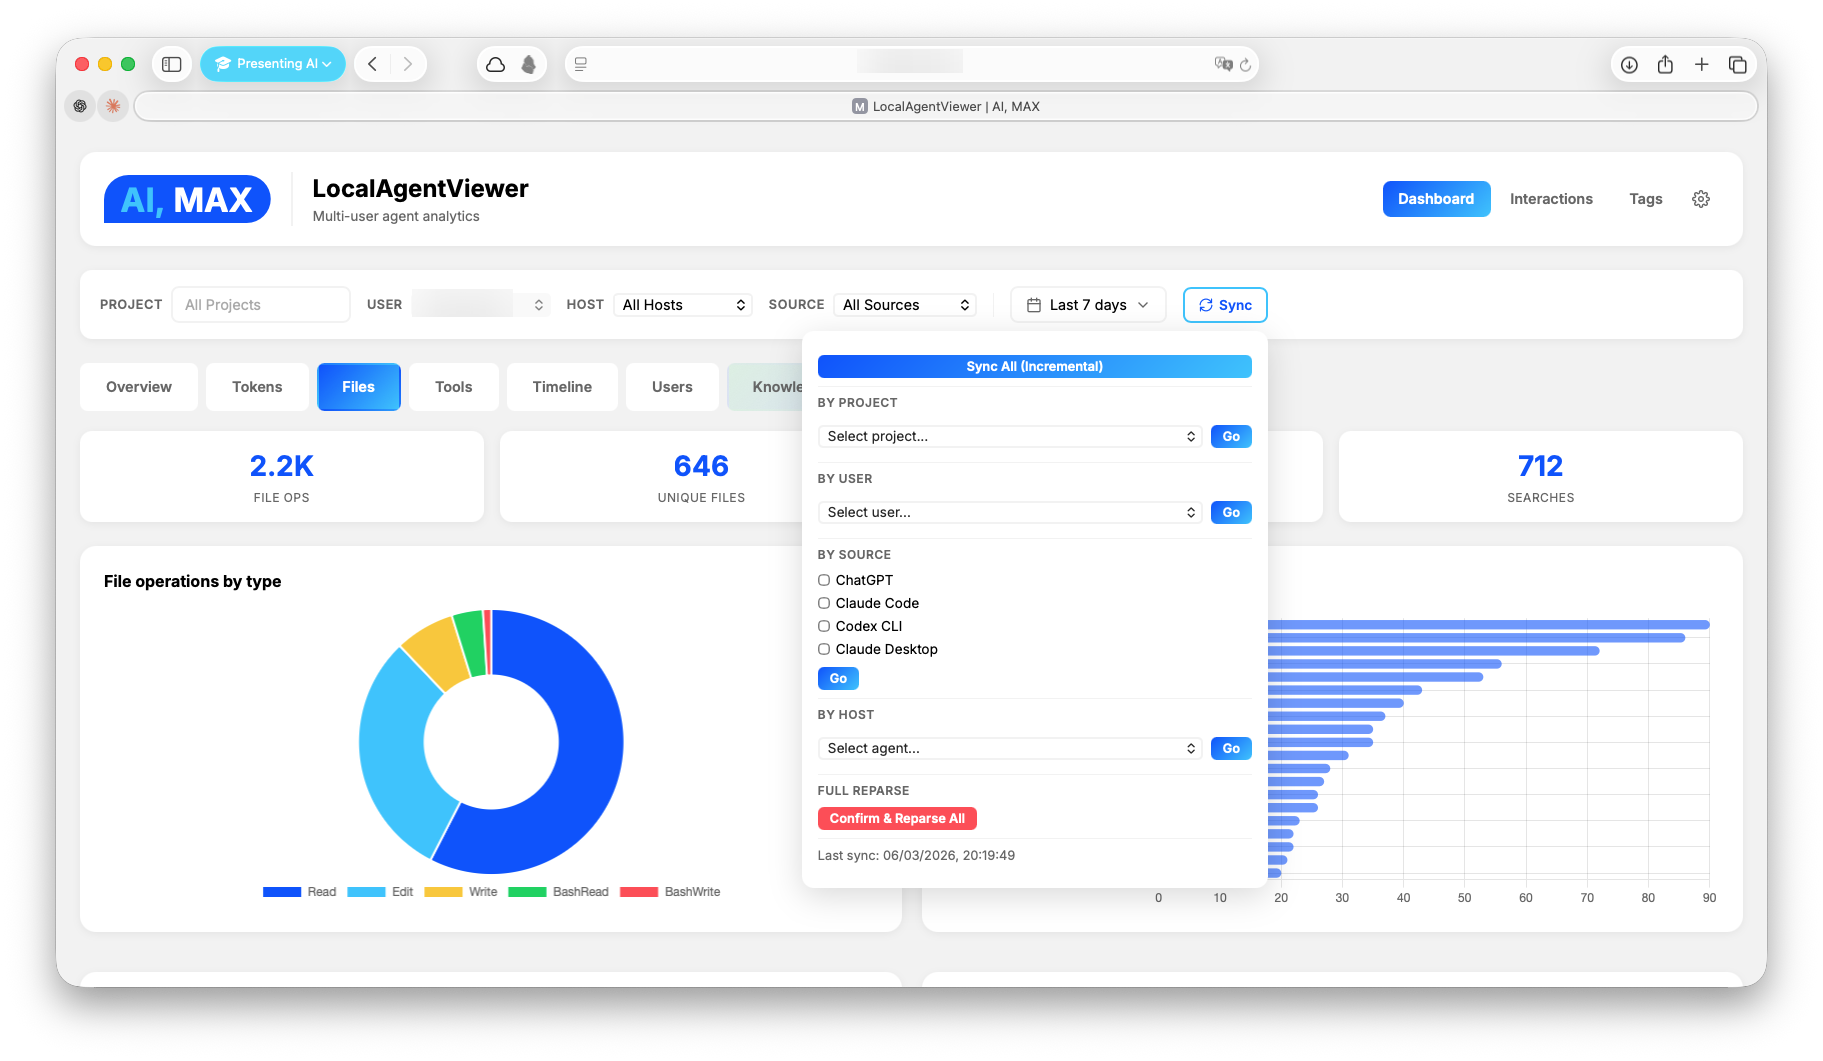Open the settings gear in LocalAgentViewer
The image size is (1823, 1061).
pyautogui.click(x=1701, y=199)
